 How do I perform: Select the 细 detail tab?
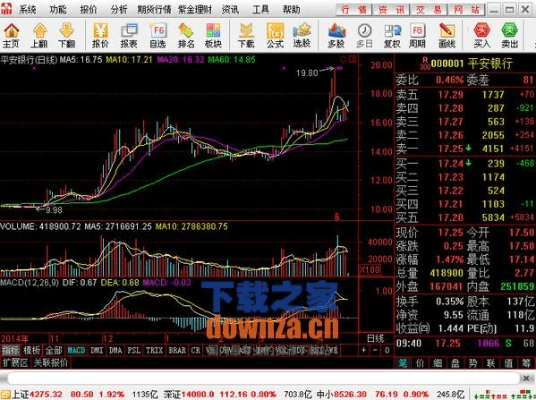438,363
